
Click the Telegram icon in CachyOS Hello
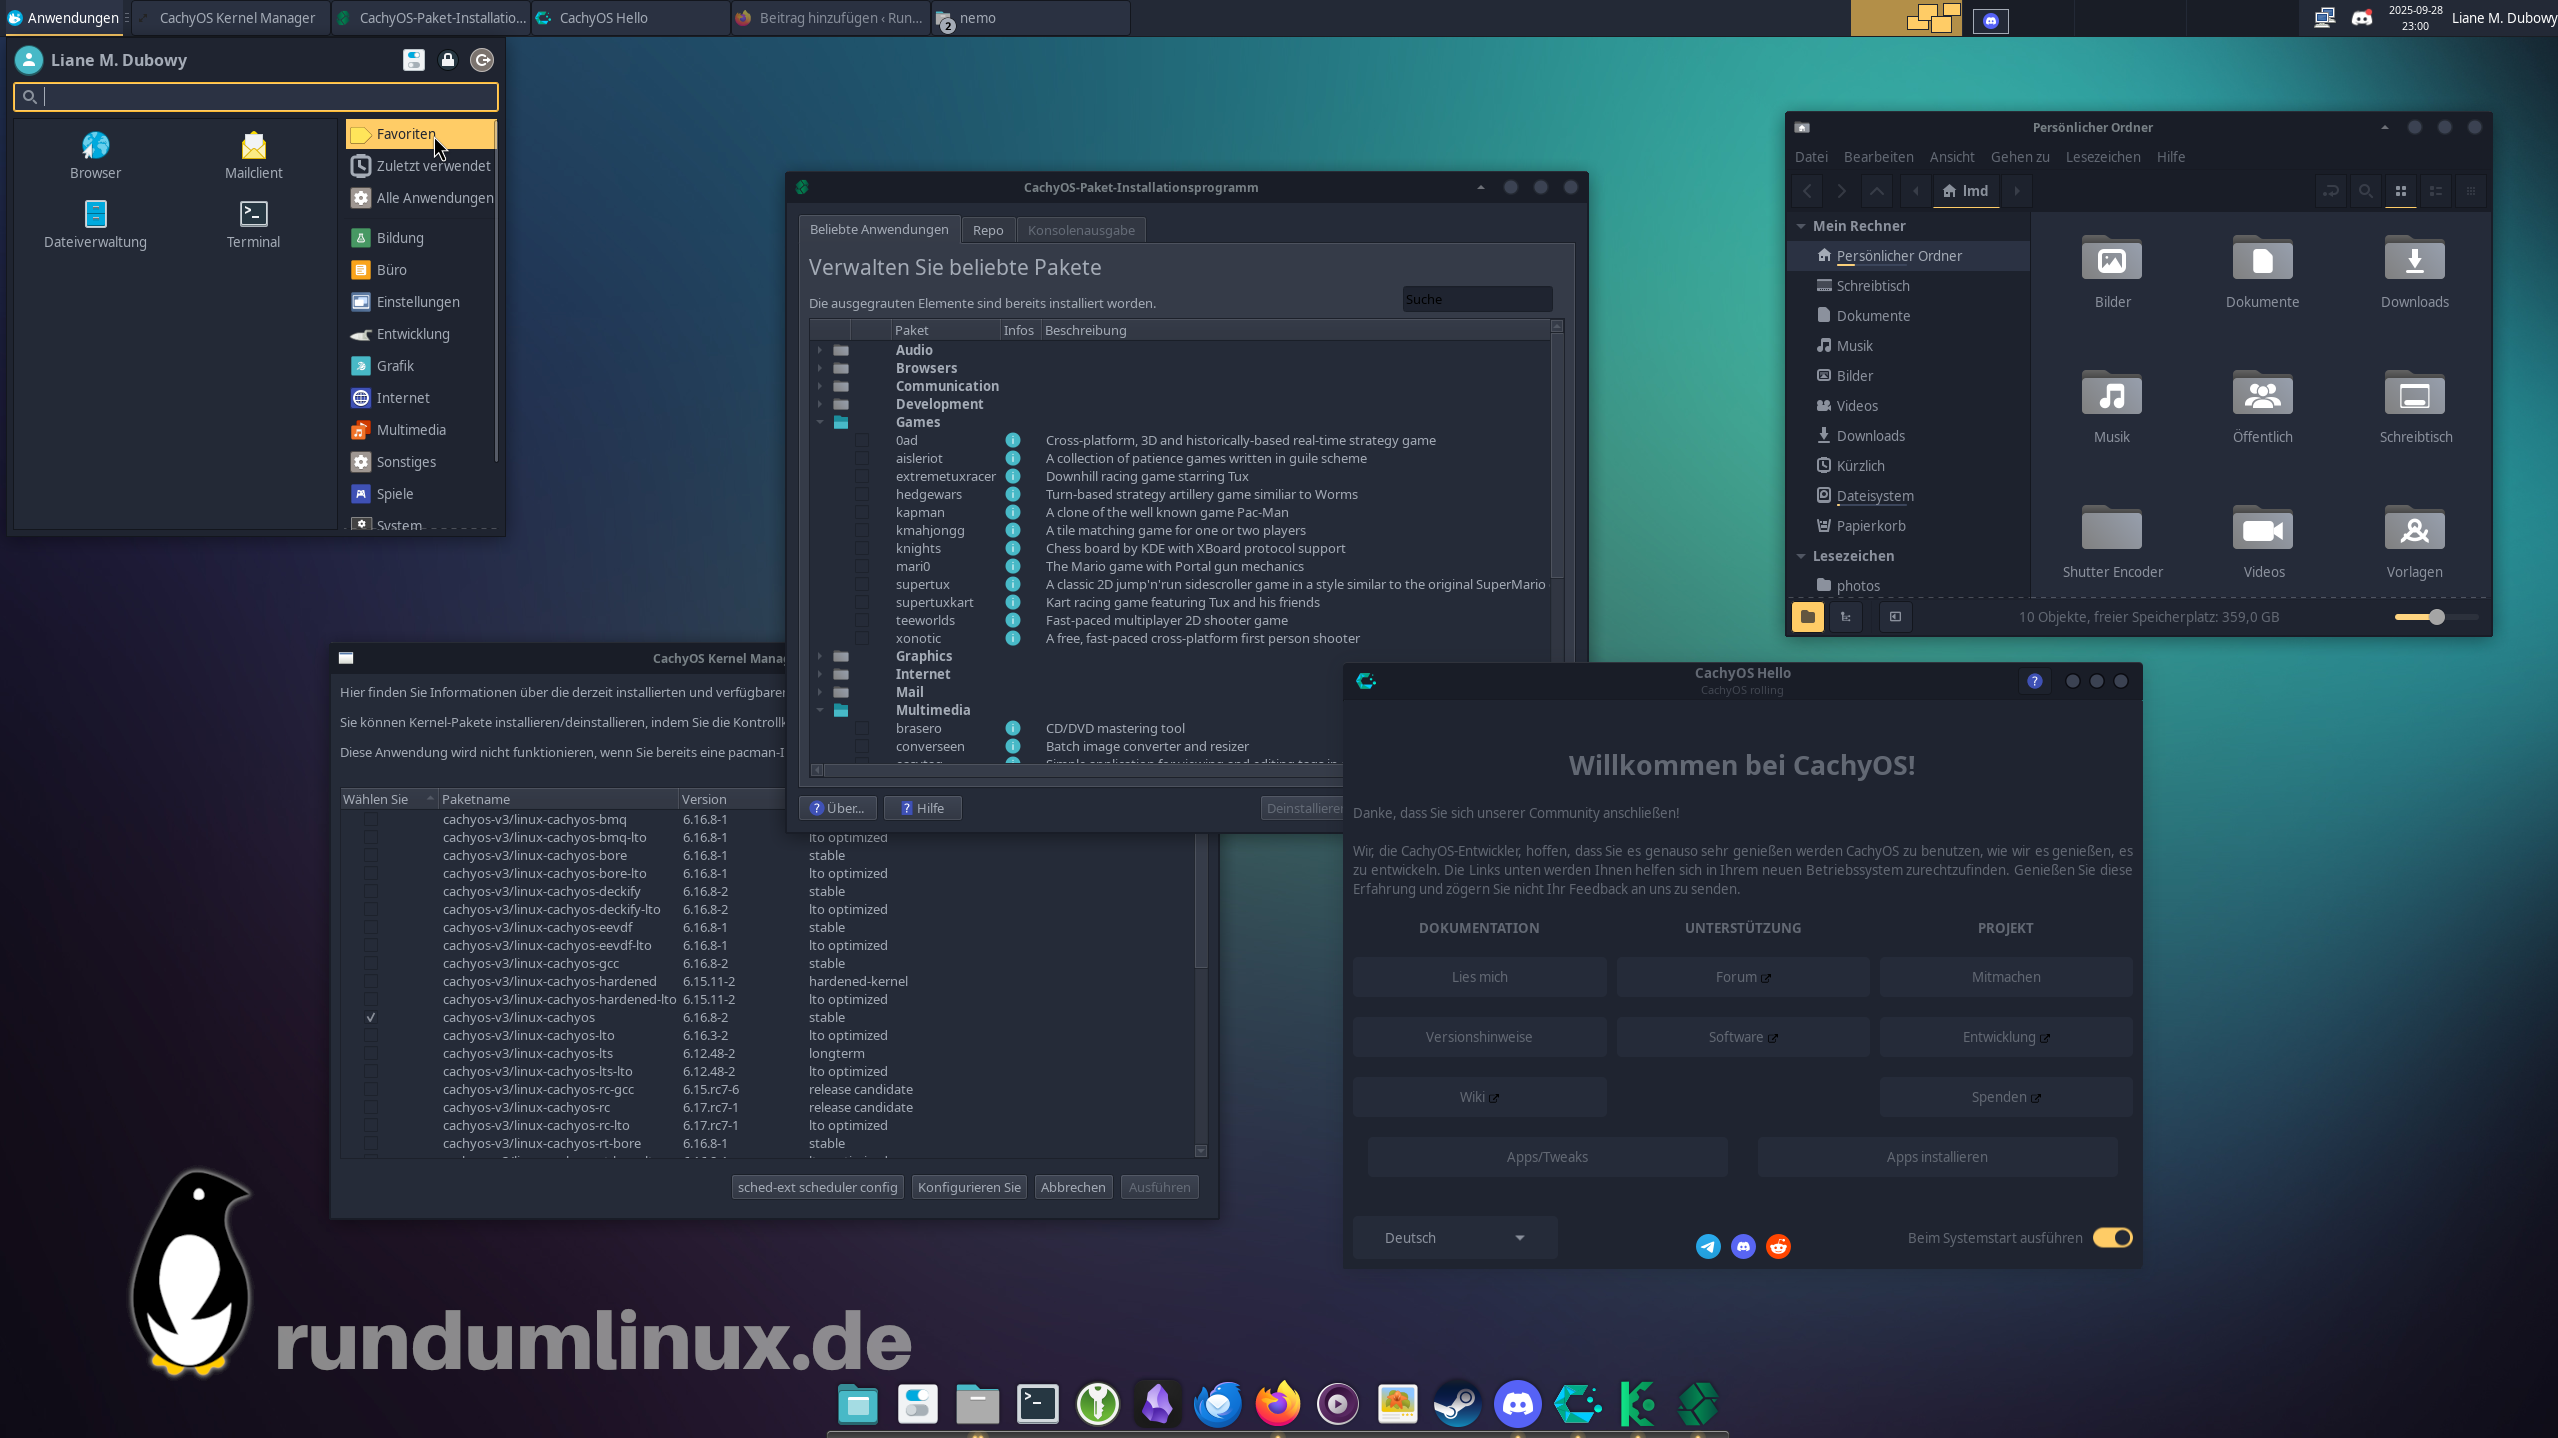click(1708, 1246)
